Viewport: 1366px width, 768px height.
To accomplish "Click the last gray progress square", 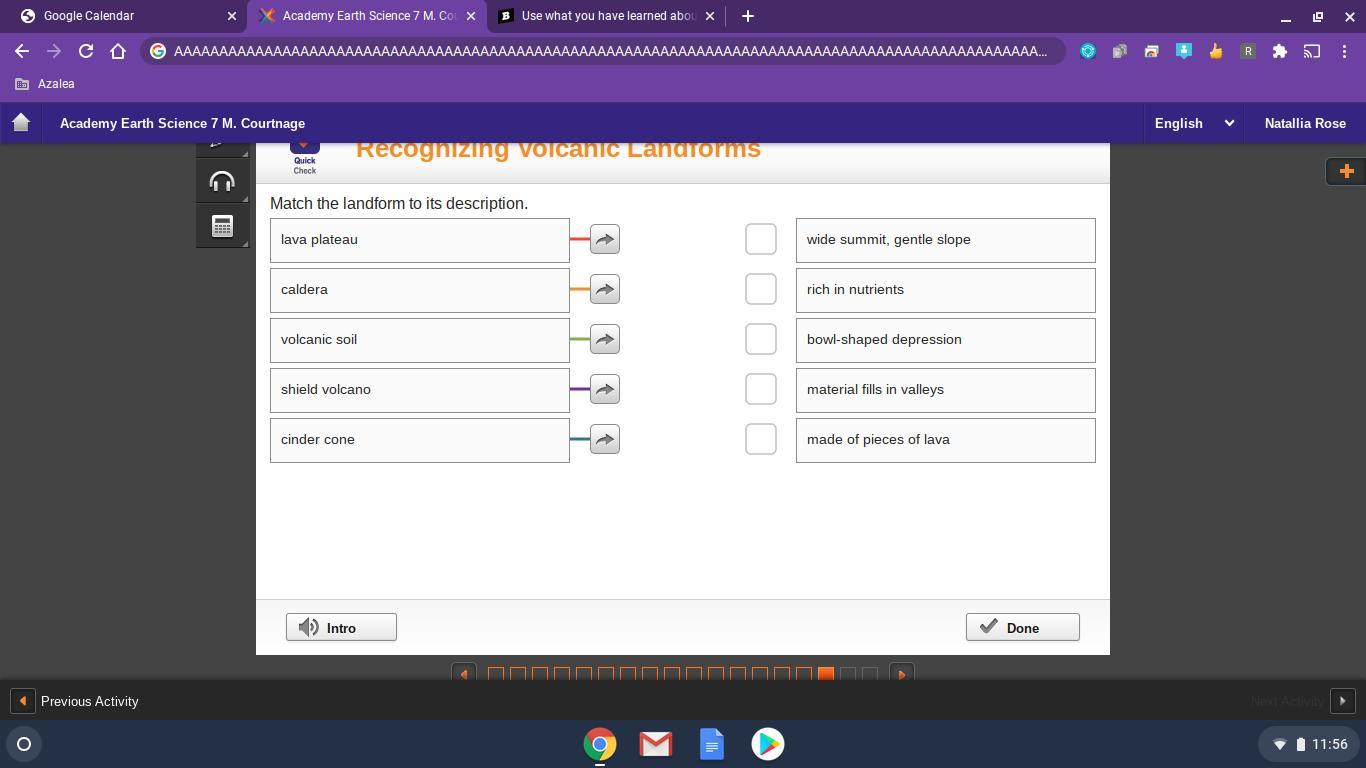I will point(870,674).
